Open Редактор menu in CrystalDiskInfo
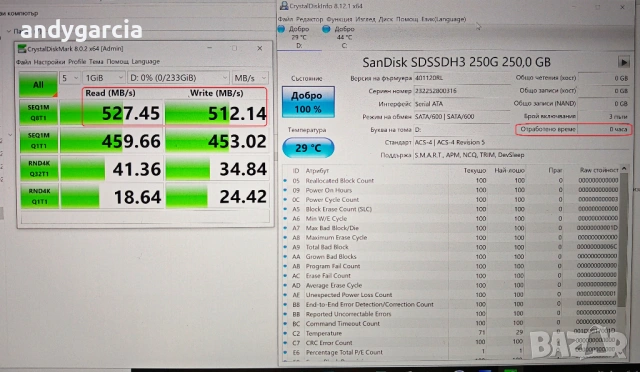 309,19
